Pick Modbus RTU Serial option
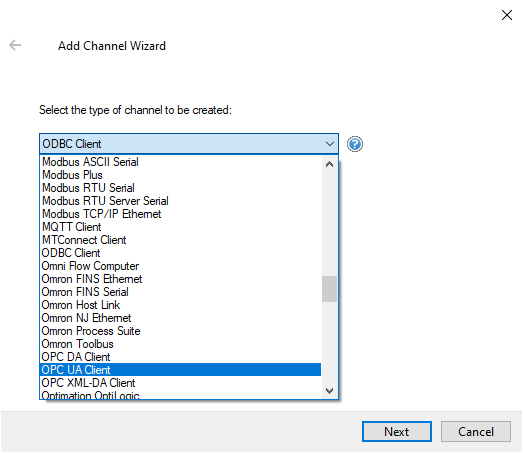Screen dimensions: 523x453 [x=180, y=188]
